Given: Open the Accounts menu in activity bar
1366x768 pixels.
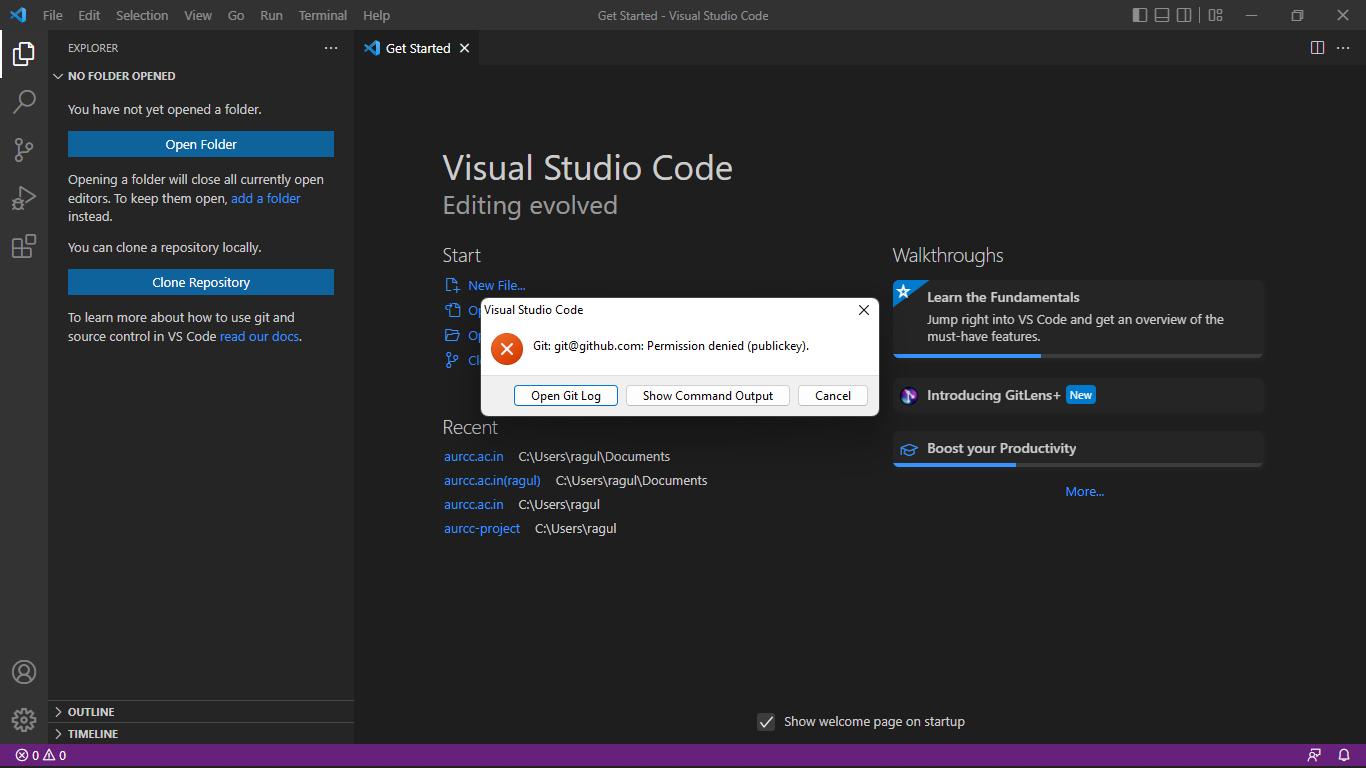Looking at the screenshot, I should (x=24, y=671).
